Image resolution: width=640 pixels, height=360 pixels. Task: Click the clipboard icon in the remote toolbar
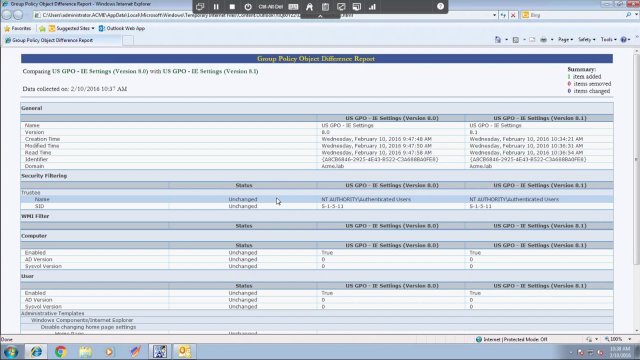point(325,7)
